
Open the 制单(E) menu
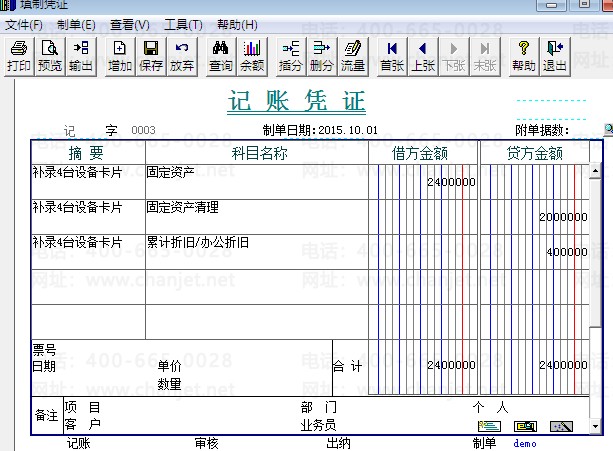pos(76,24)
